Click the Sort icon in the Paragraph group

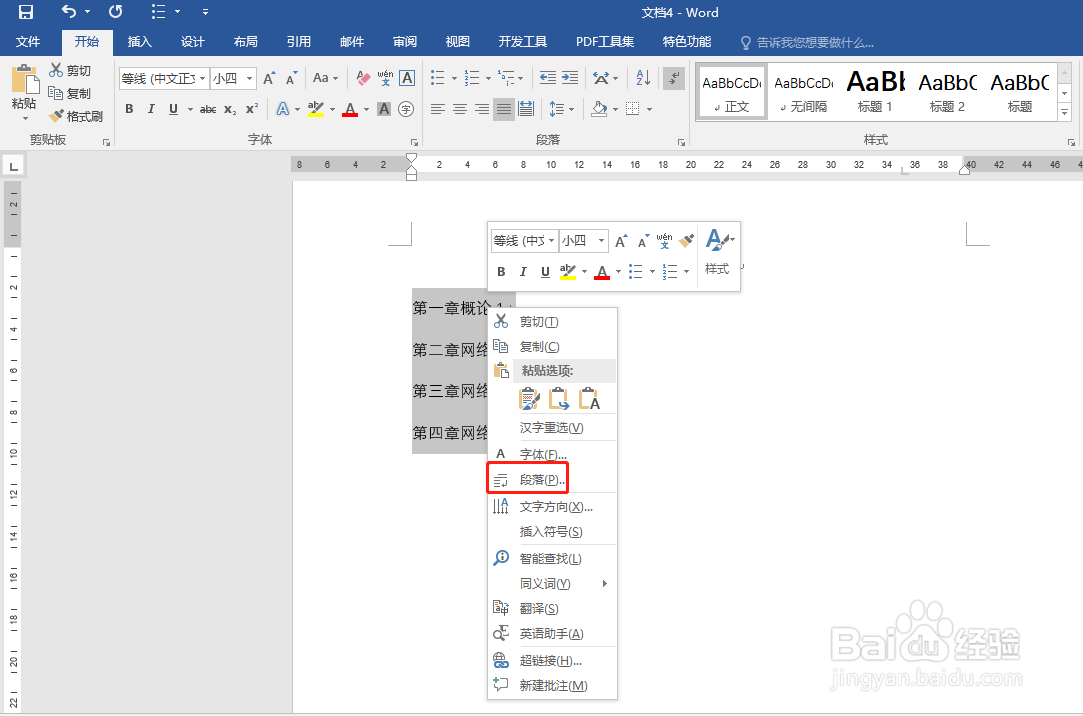click(644, 78)
